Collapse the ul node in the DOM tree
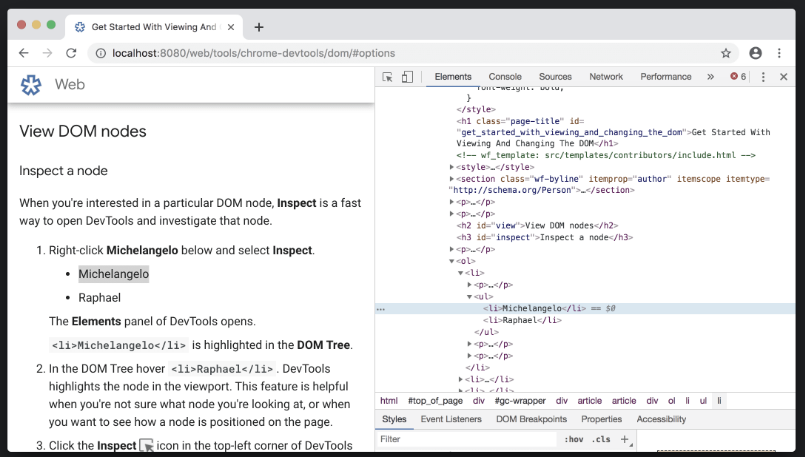Screen dimensions: 805x457 pos(469,296)
